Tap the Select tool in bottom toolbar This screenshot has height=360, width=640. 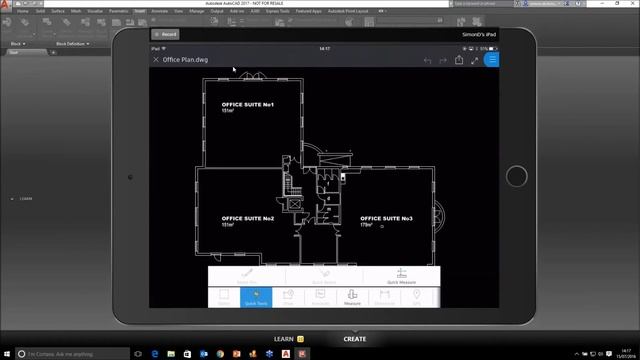click(224, 298)
